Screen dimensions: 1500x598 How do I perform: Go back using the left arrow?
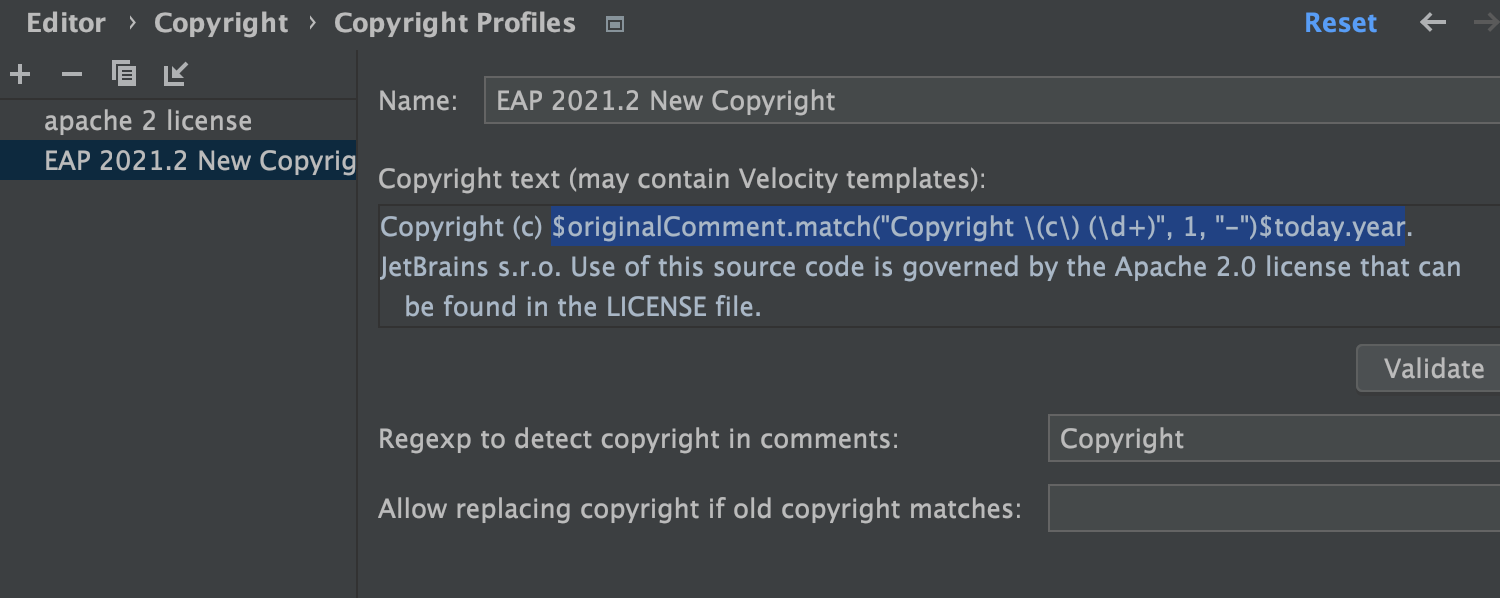(1433, 23)
